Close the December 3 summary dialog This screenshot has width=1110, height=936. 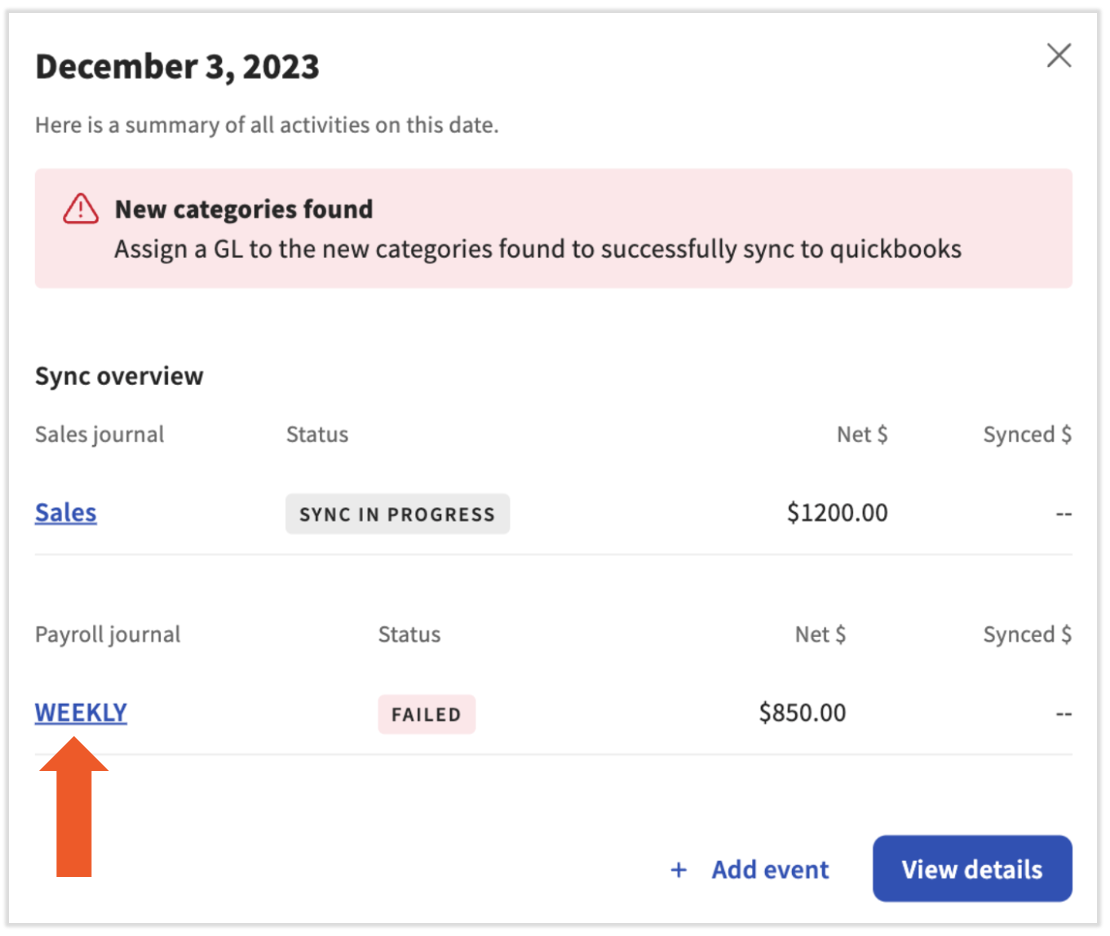tap(1058, 56)
